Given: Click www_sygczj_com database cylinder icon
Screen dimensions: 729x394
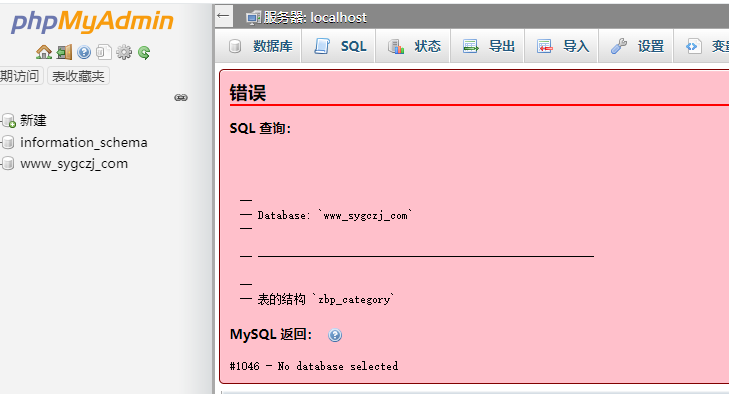Looking at the screenshot, I should (8, 164).
